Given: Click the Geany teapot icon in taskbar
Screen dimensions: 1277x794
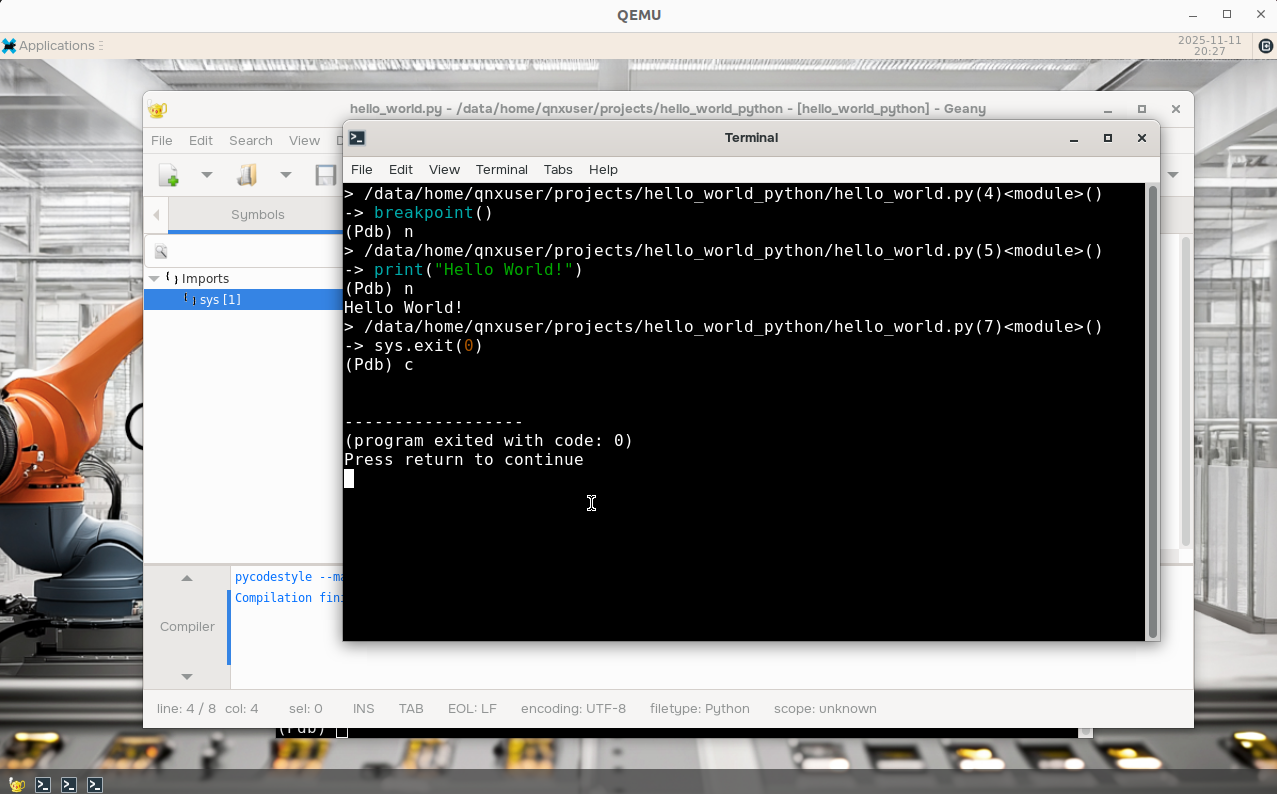Looking at the screenshot, I should coord(17,785).
